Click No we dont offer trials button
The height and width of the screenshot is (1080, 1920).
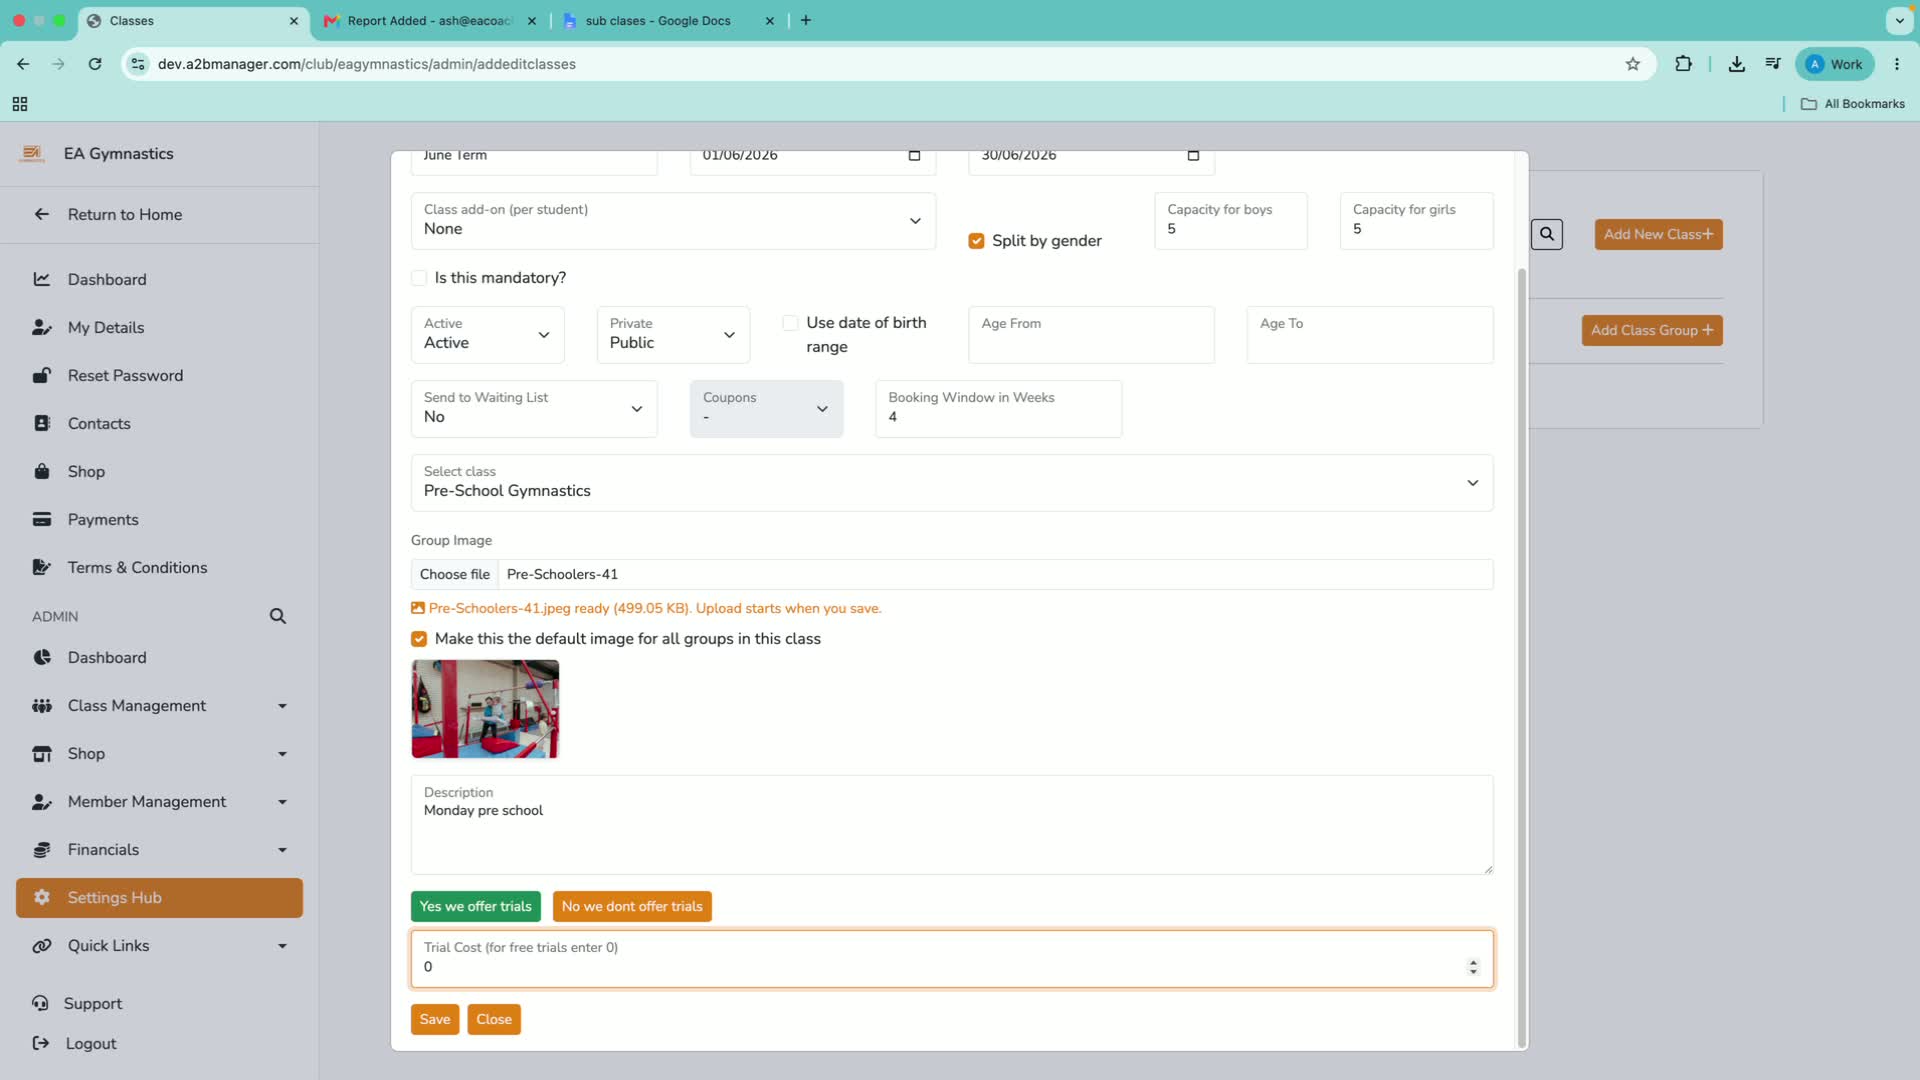point(632,906)
